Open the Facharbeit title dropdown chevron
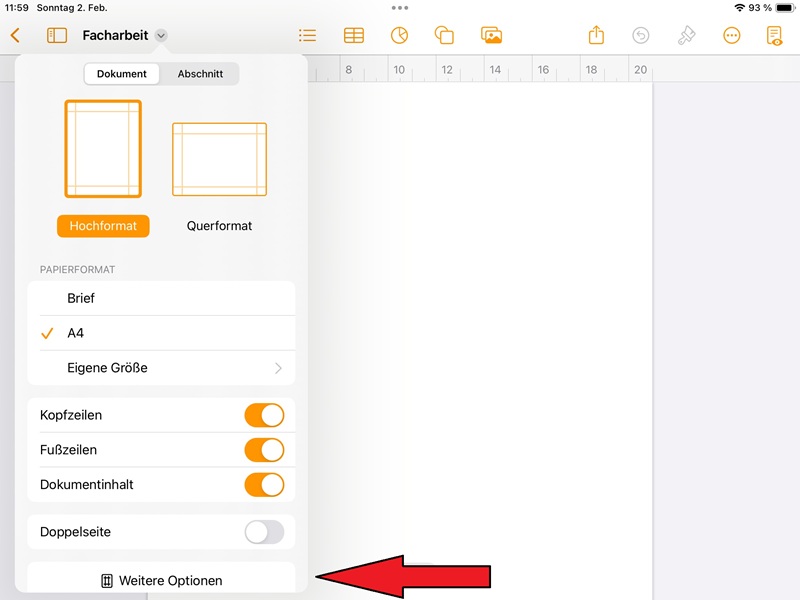Image resolution: width=800 pixels, height=600 pixels. point(161,35)
